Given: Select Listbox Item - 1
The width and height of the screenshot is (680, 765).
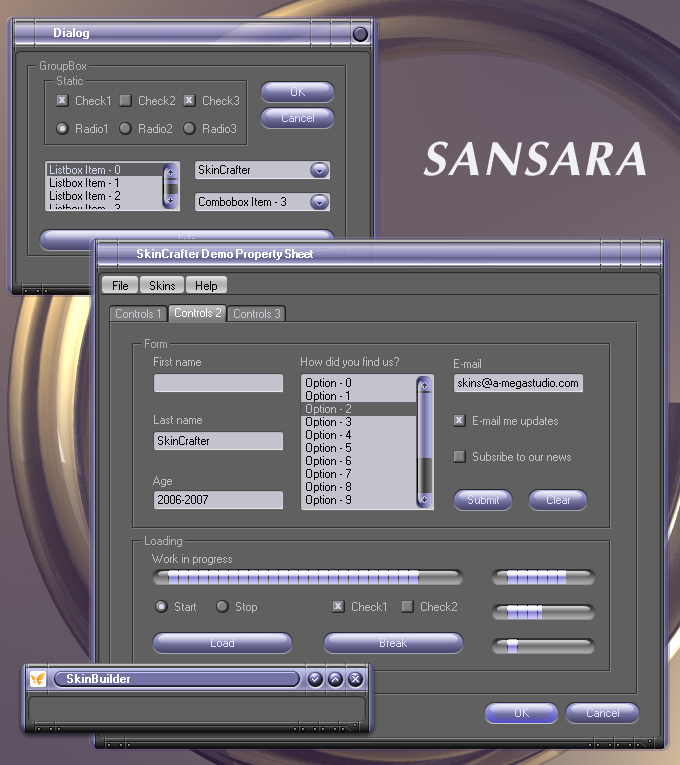Looking at the screenshot, I should [105, 183].
